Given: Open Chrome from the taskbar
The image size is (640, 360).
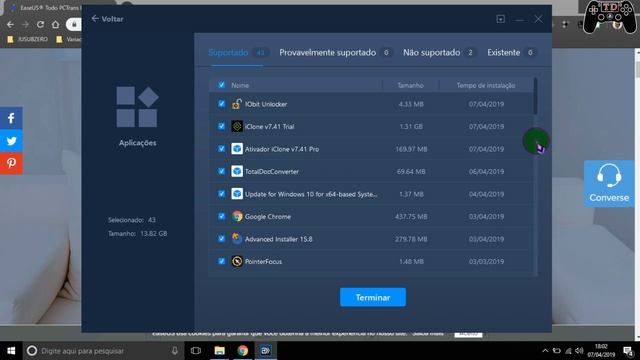Looking at the screenshot, I should click(x=242, y=351).
